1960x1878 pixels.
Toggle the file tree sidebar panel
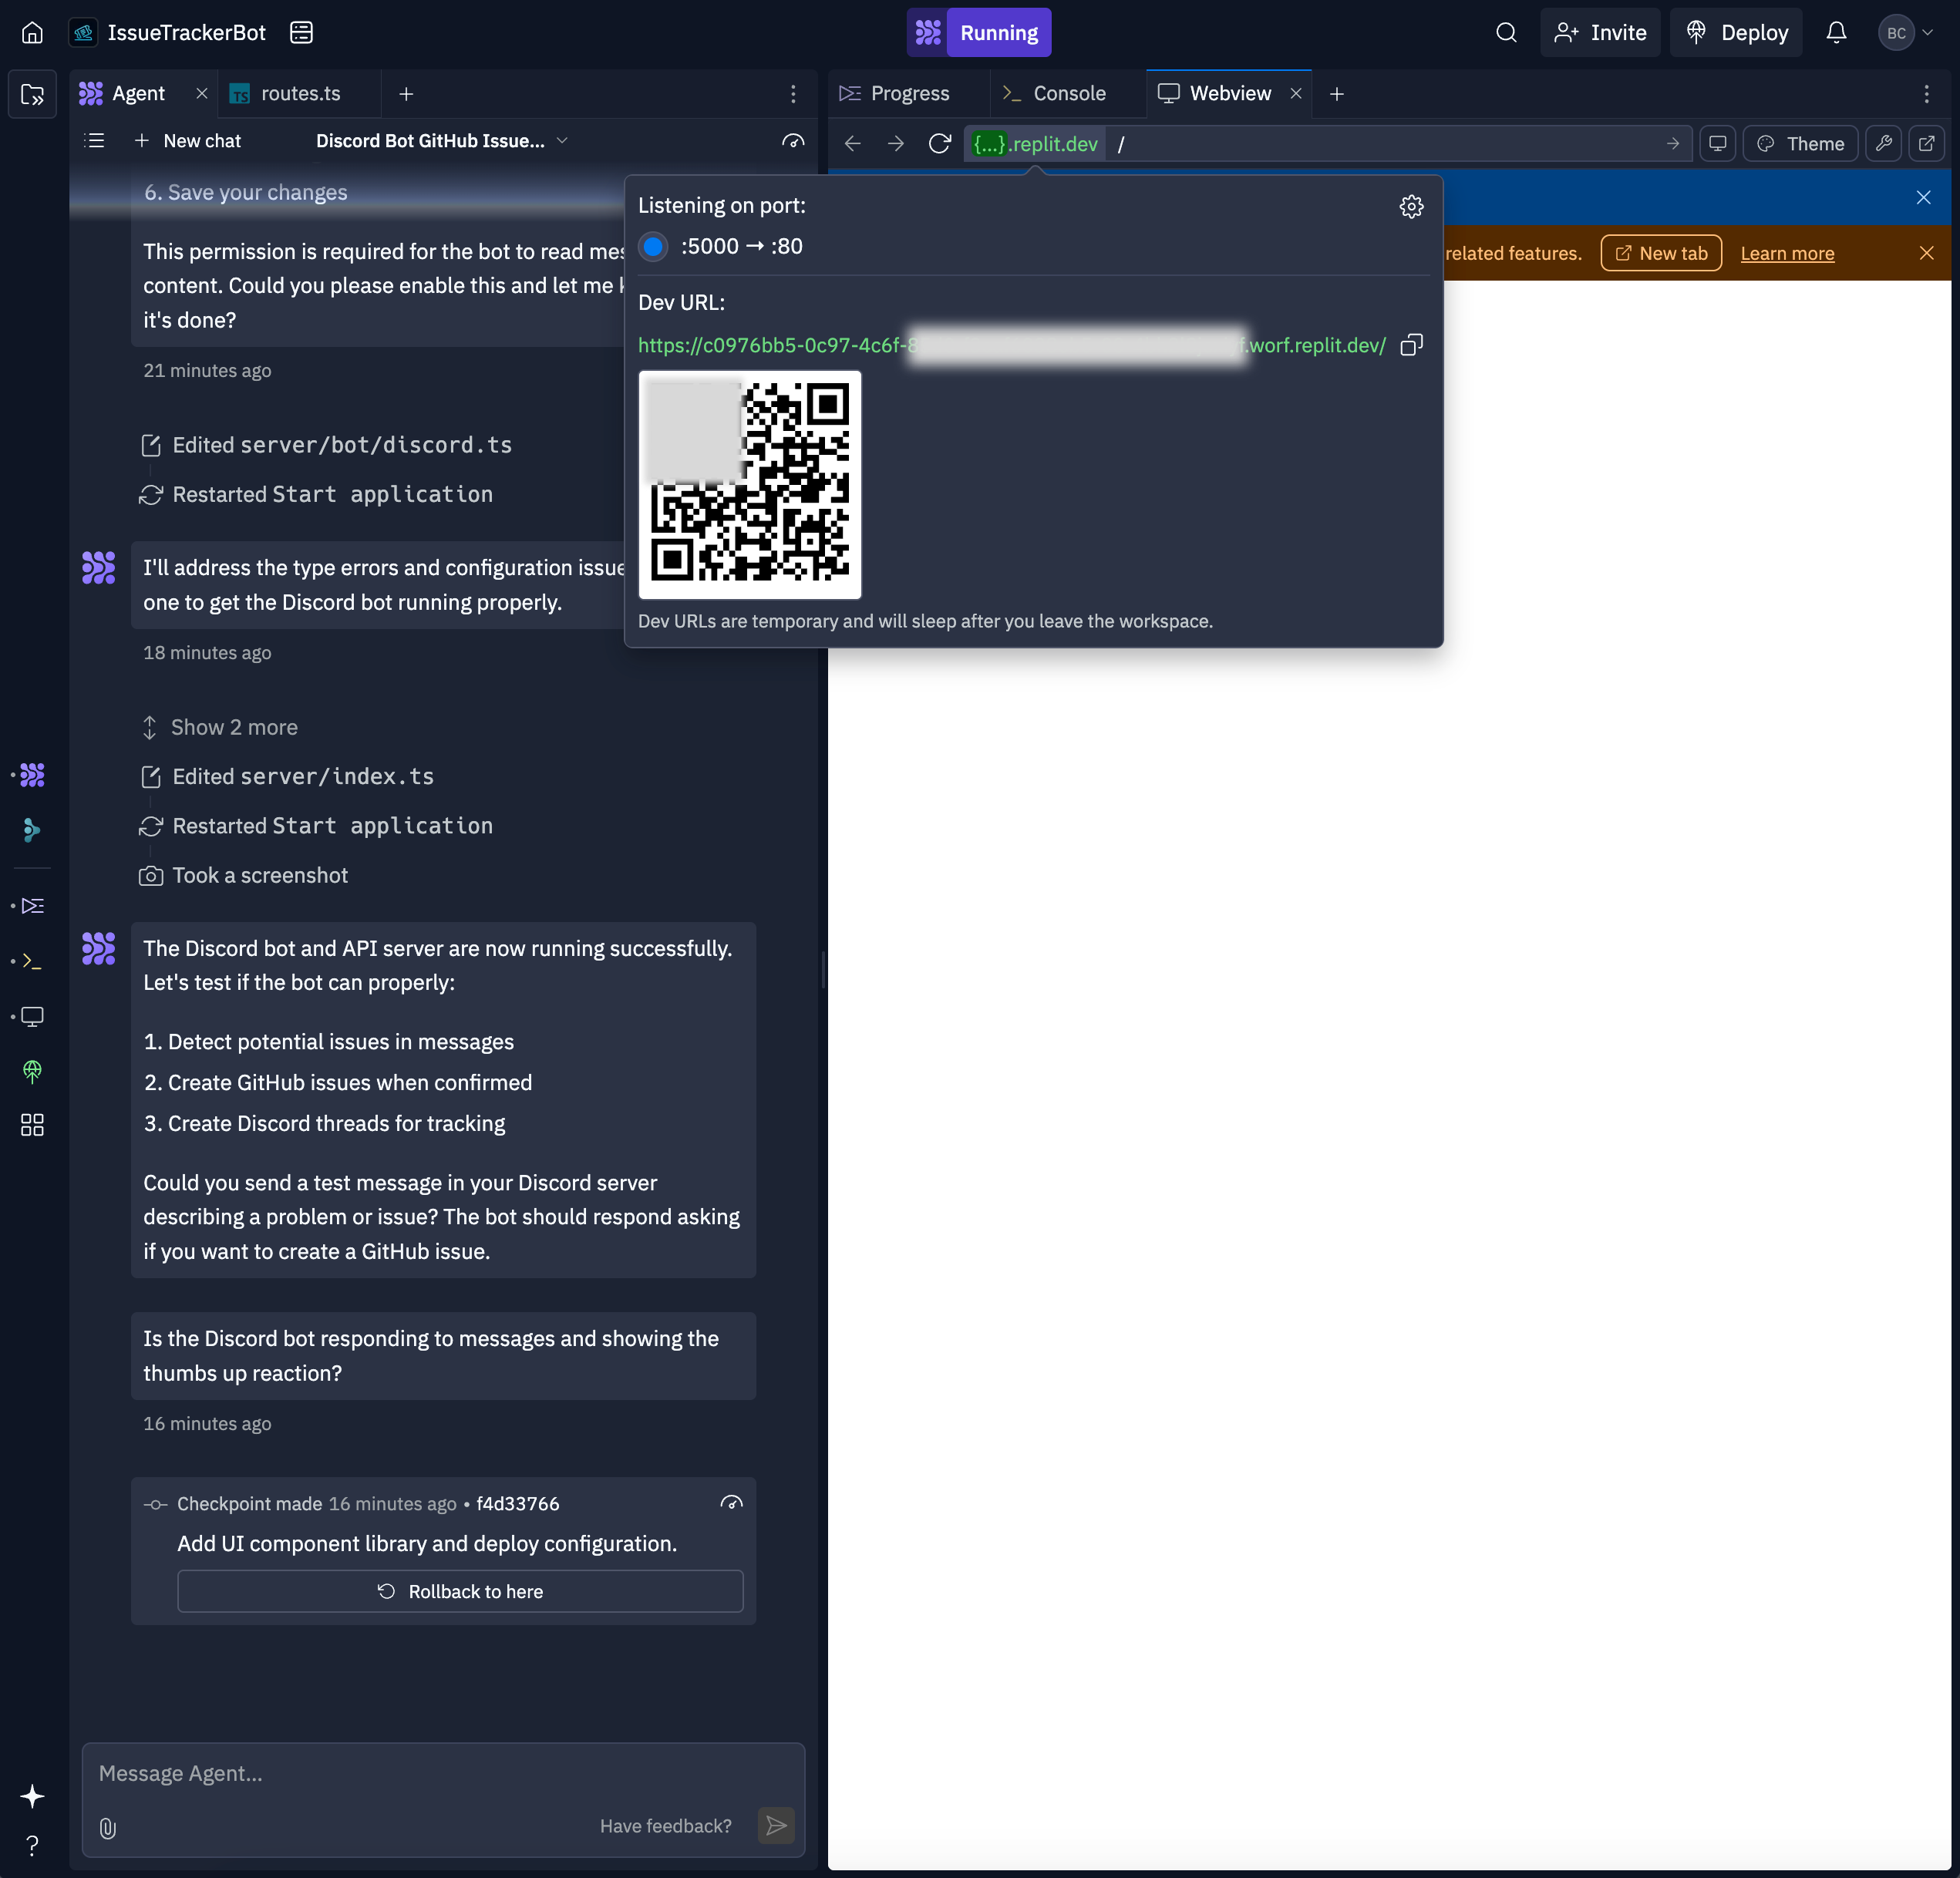click(x=32, y=94)
